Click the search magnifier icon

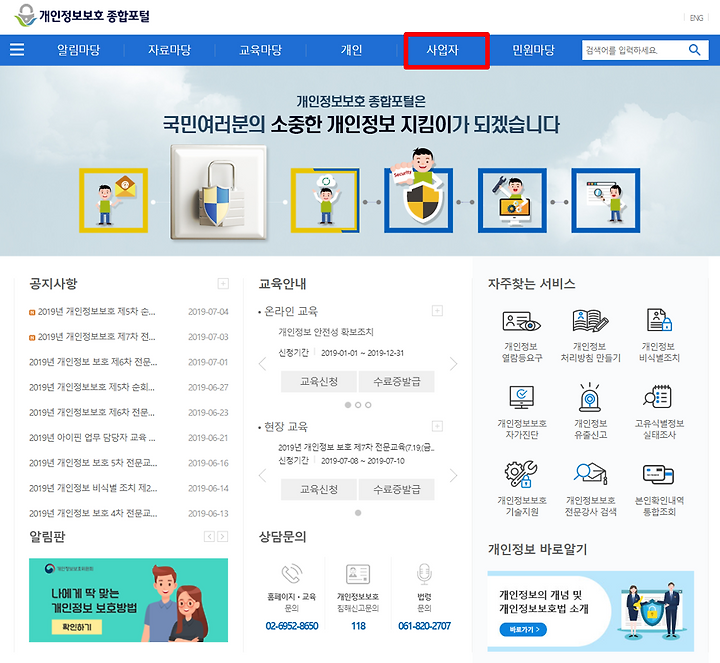(694, 50)
